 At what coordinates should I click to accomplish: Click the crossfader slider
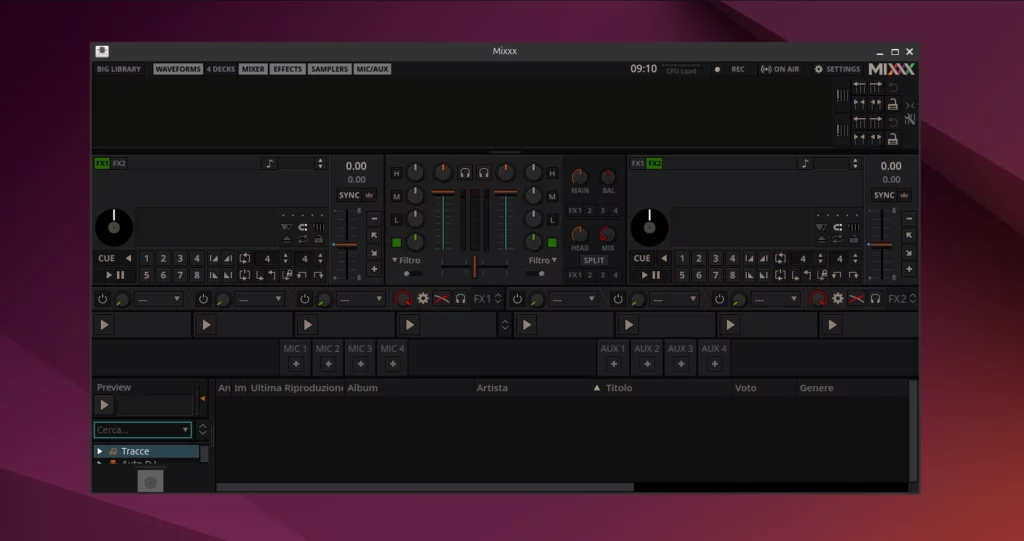pyautogui.click(x=475, y=266)
